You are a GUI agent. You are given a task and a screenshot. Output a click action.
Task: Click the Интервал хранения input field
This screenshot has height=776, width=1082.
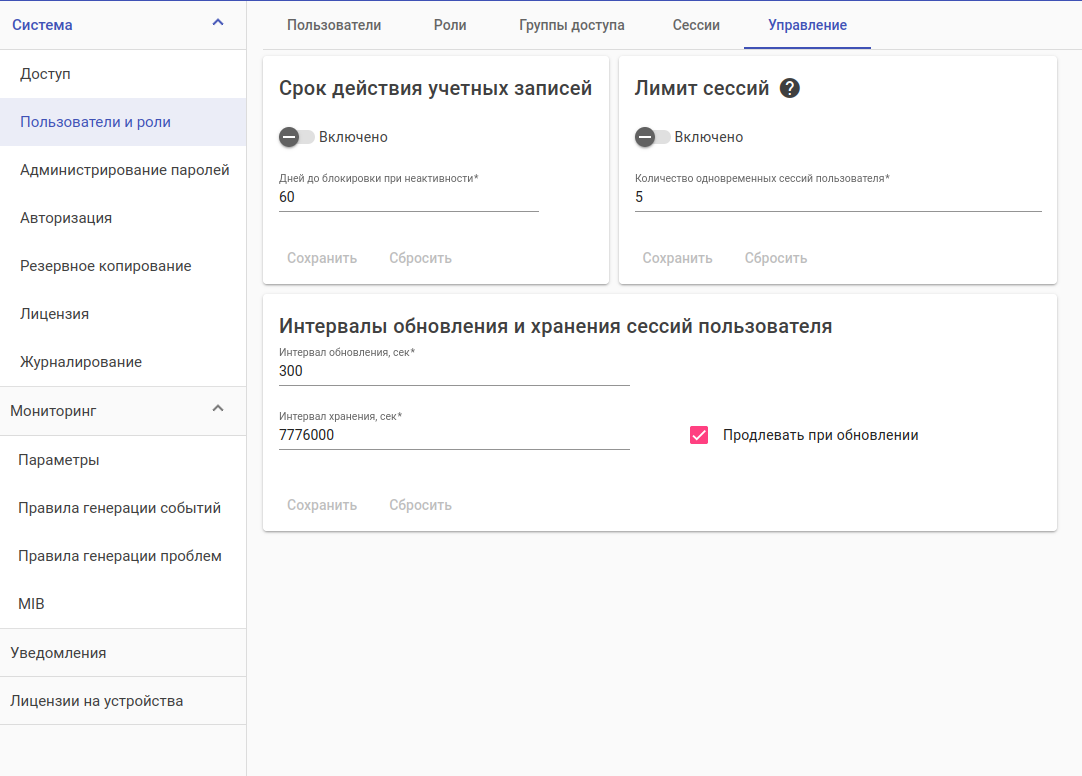coord(453,435)
